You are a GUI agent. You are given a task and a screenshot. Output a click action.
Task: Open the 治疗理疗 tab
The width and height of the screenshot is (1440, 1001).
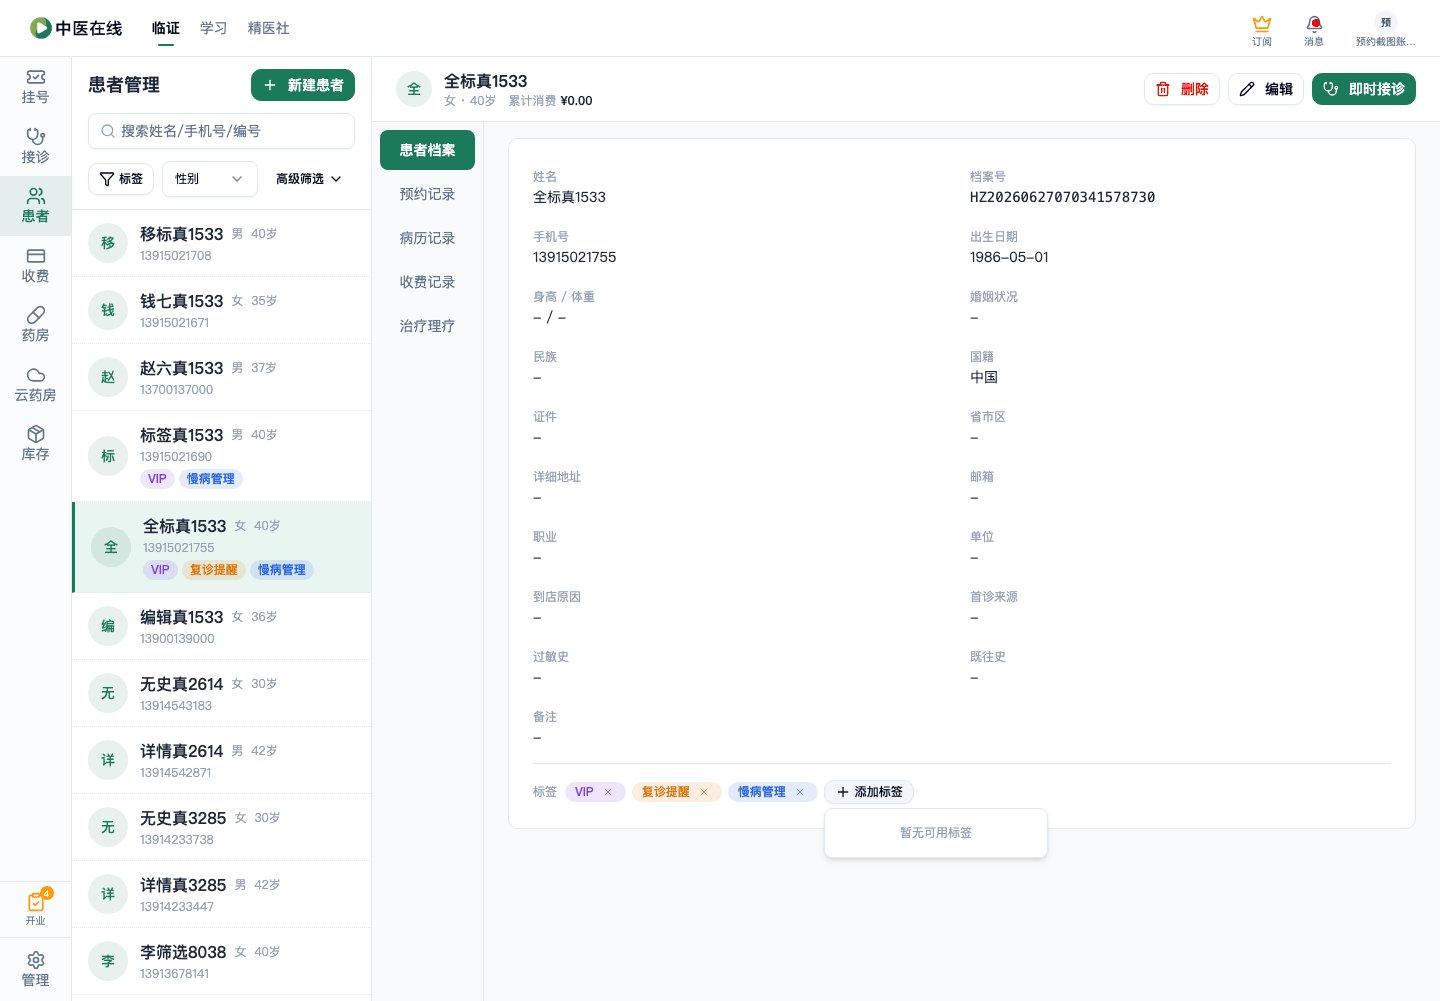[427, 326]
